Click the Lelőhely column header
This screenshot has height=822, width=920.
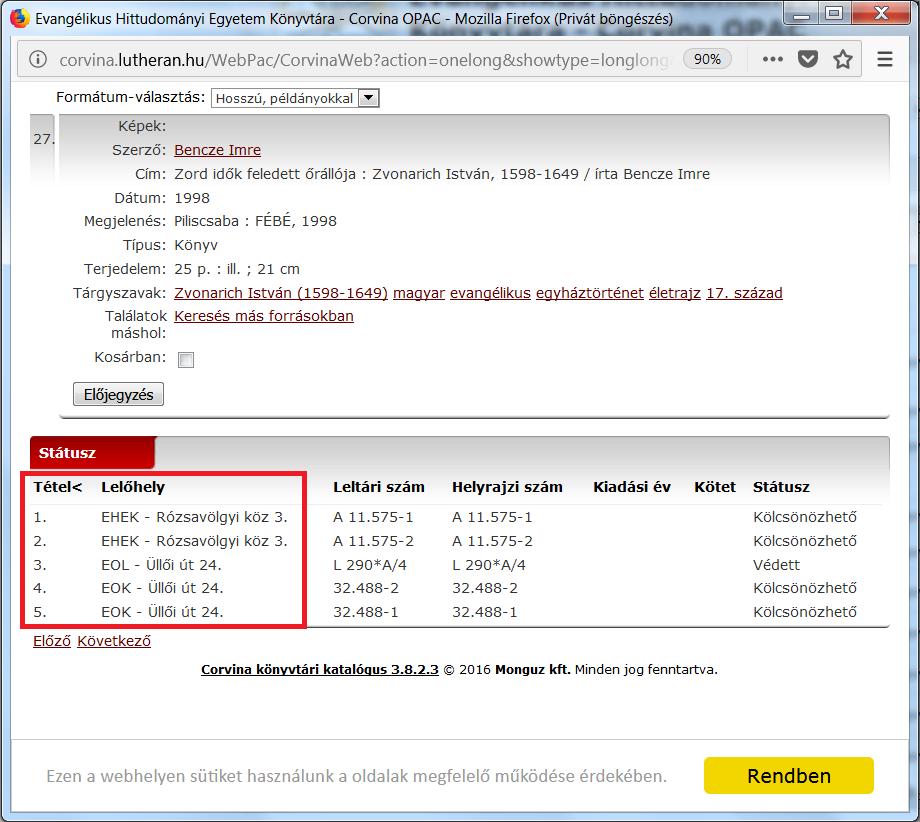[x=133, y=487]
